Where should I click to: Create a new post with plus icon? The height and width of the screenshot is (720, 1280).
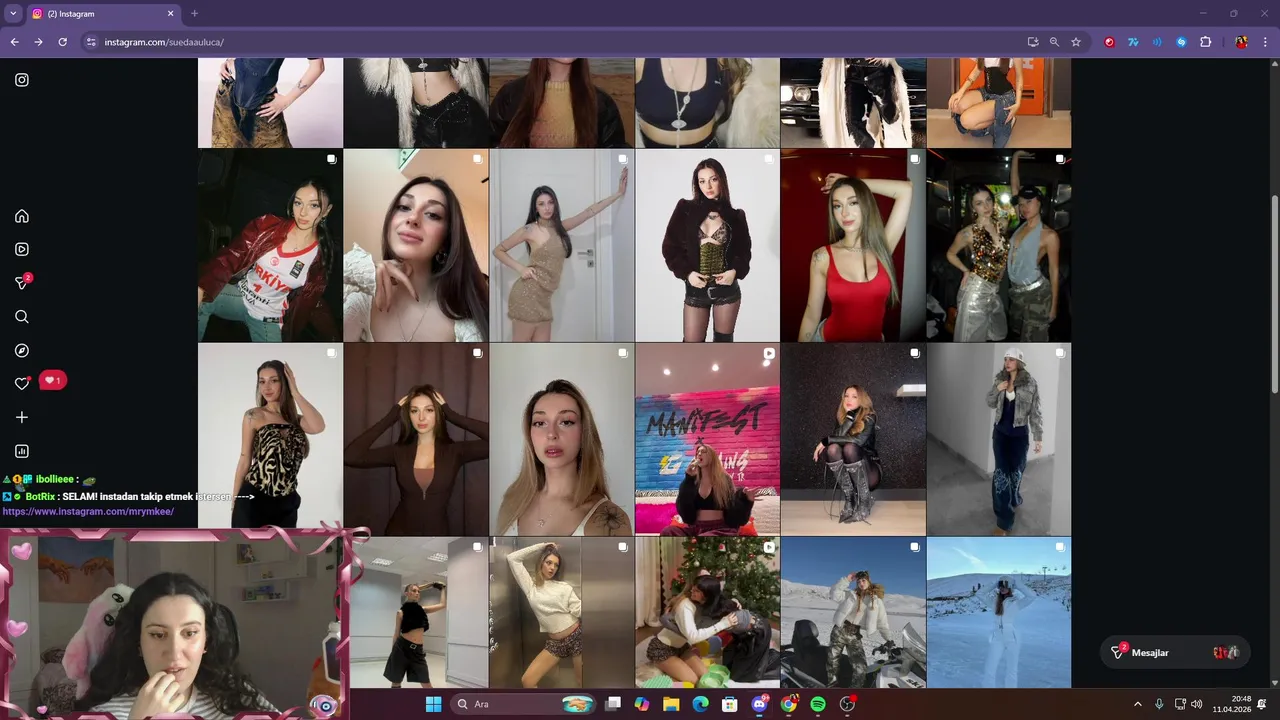(x=22, y=417)
